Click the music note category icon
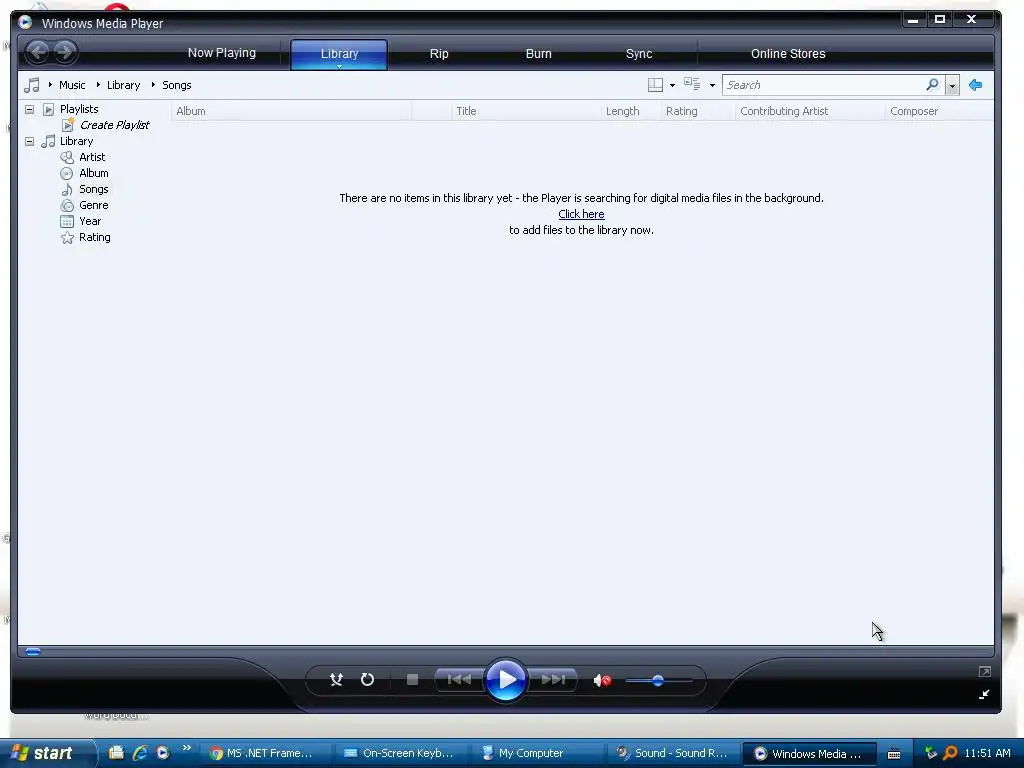The height and width of the screenshot is (768, 1024). tap(31, 85)
